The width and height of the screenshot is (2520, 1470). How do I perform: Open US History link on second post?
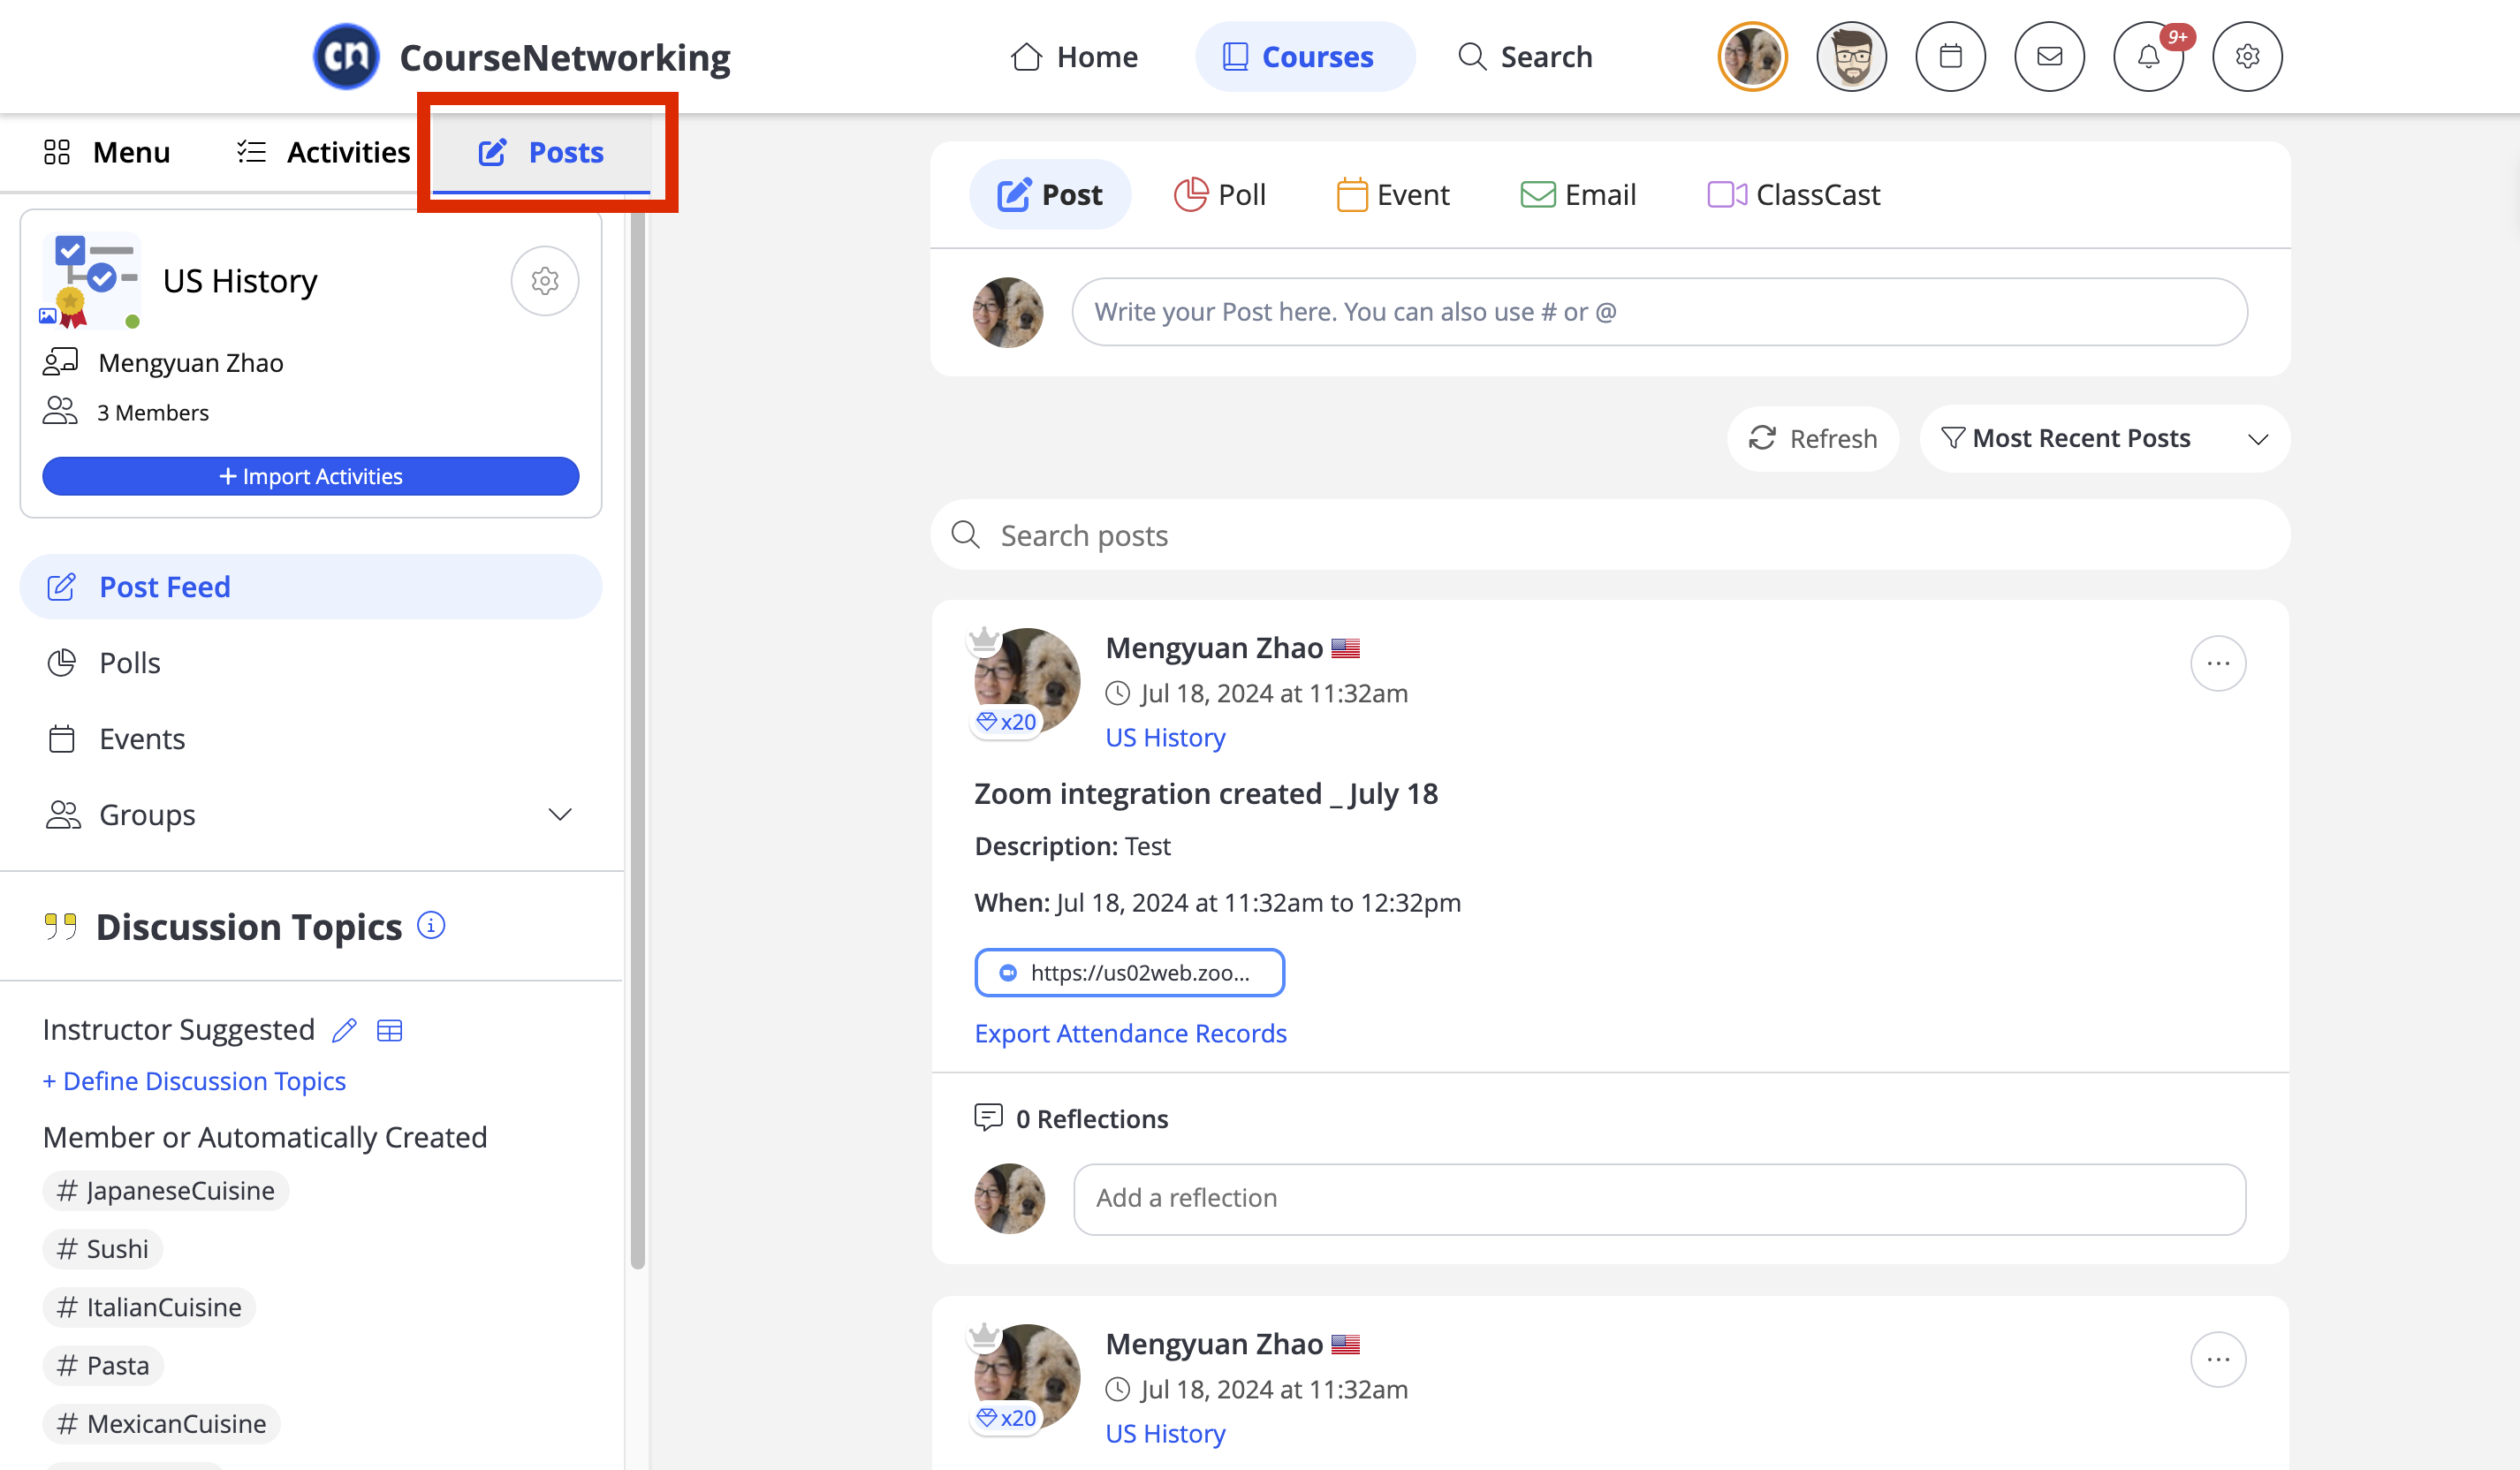point(1165,1433)
